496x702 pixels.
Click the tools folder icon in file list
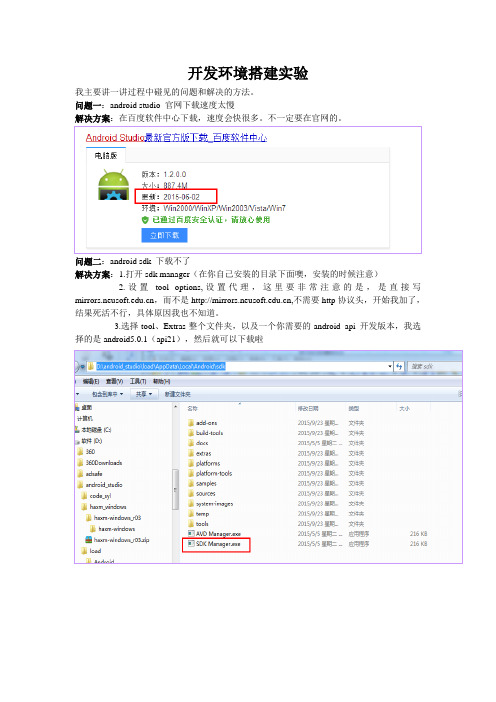191,524
